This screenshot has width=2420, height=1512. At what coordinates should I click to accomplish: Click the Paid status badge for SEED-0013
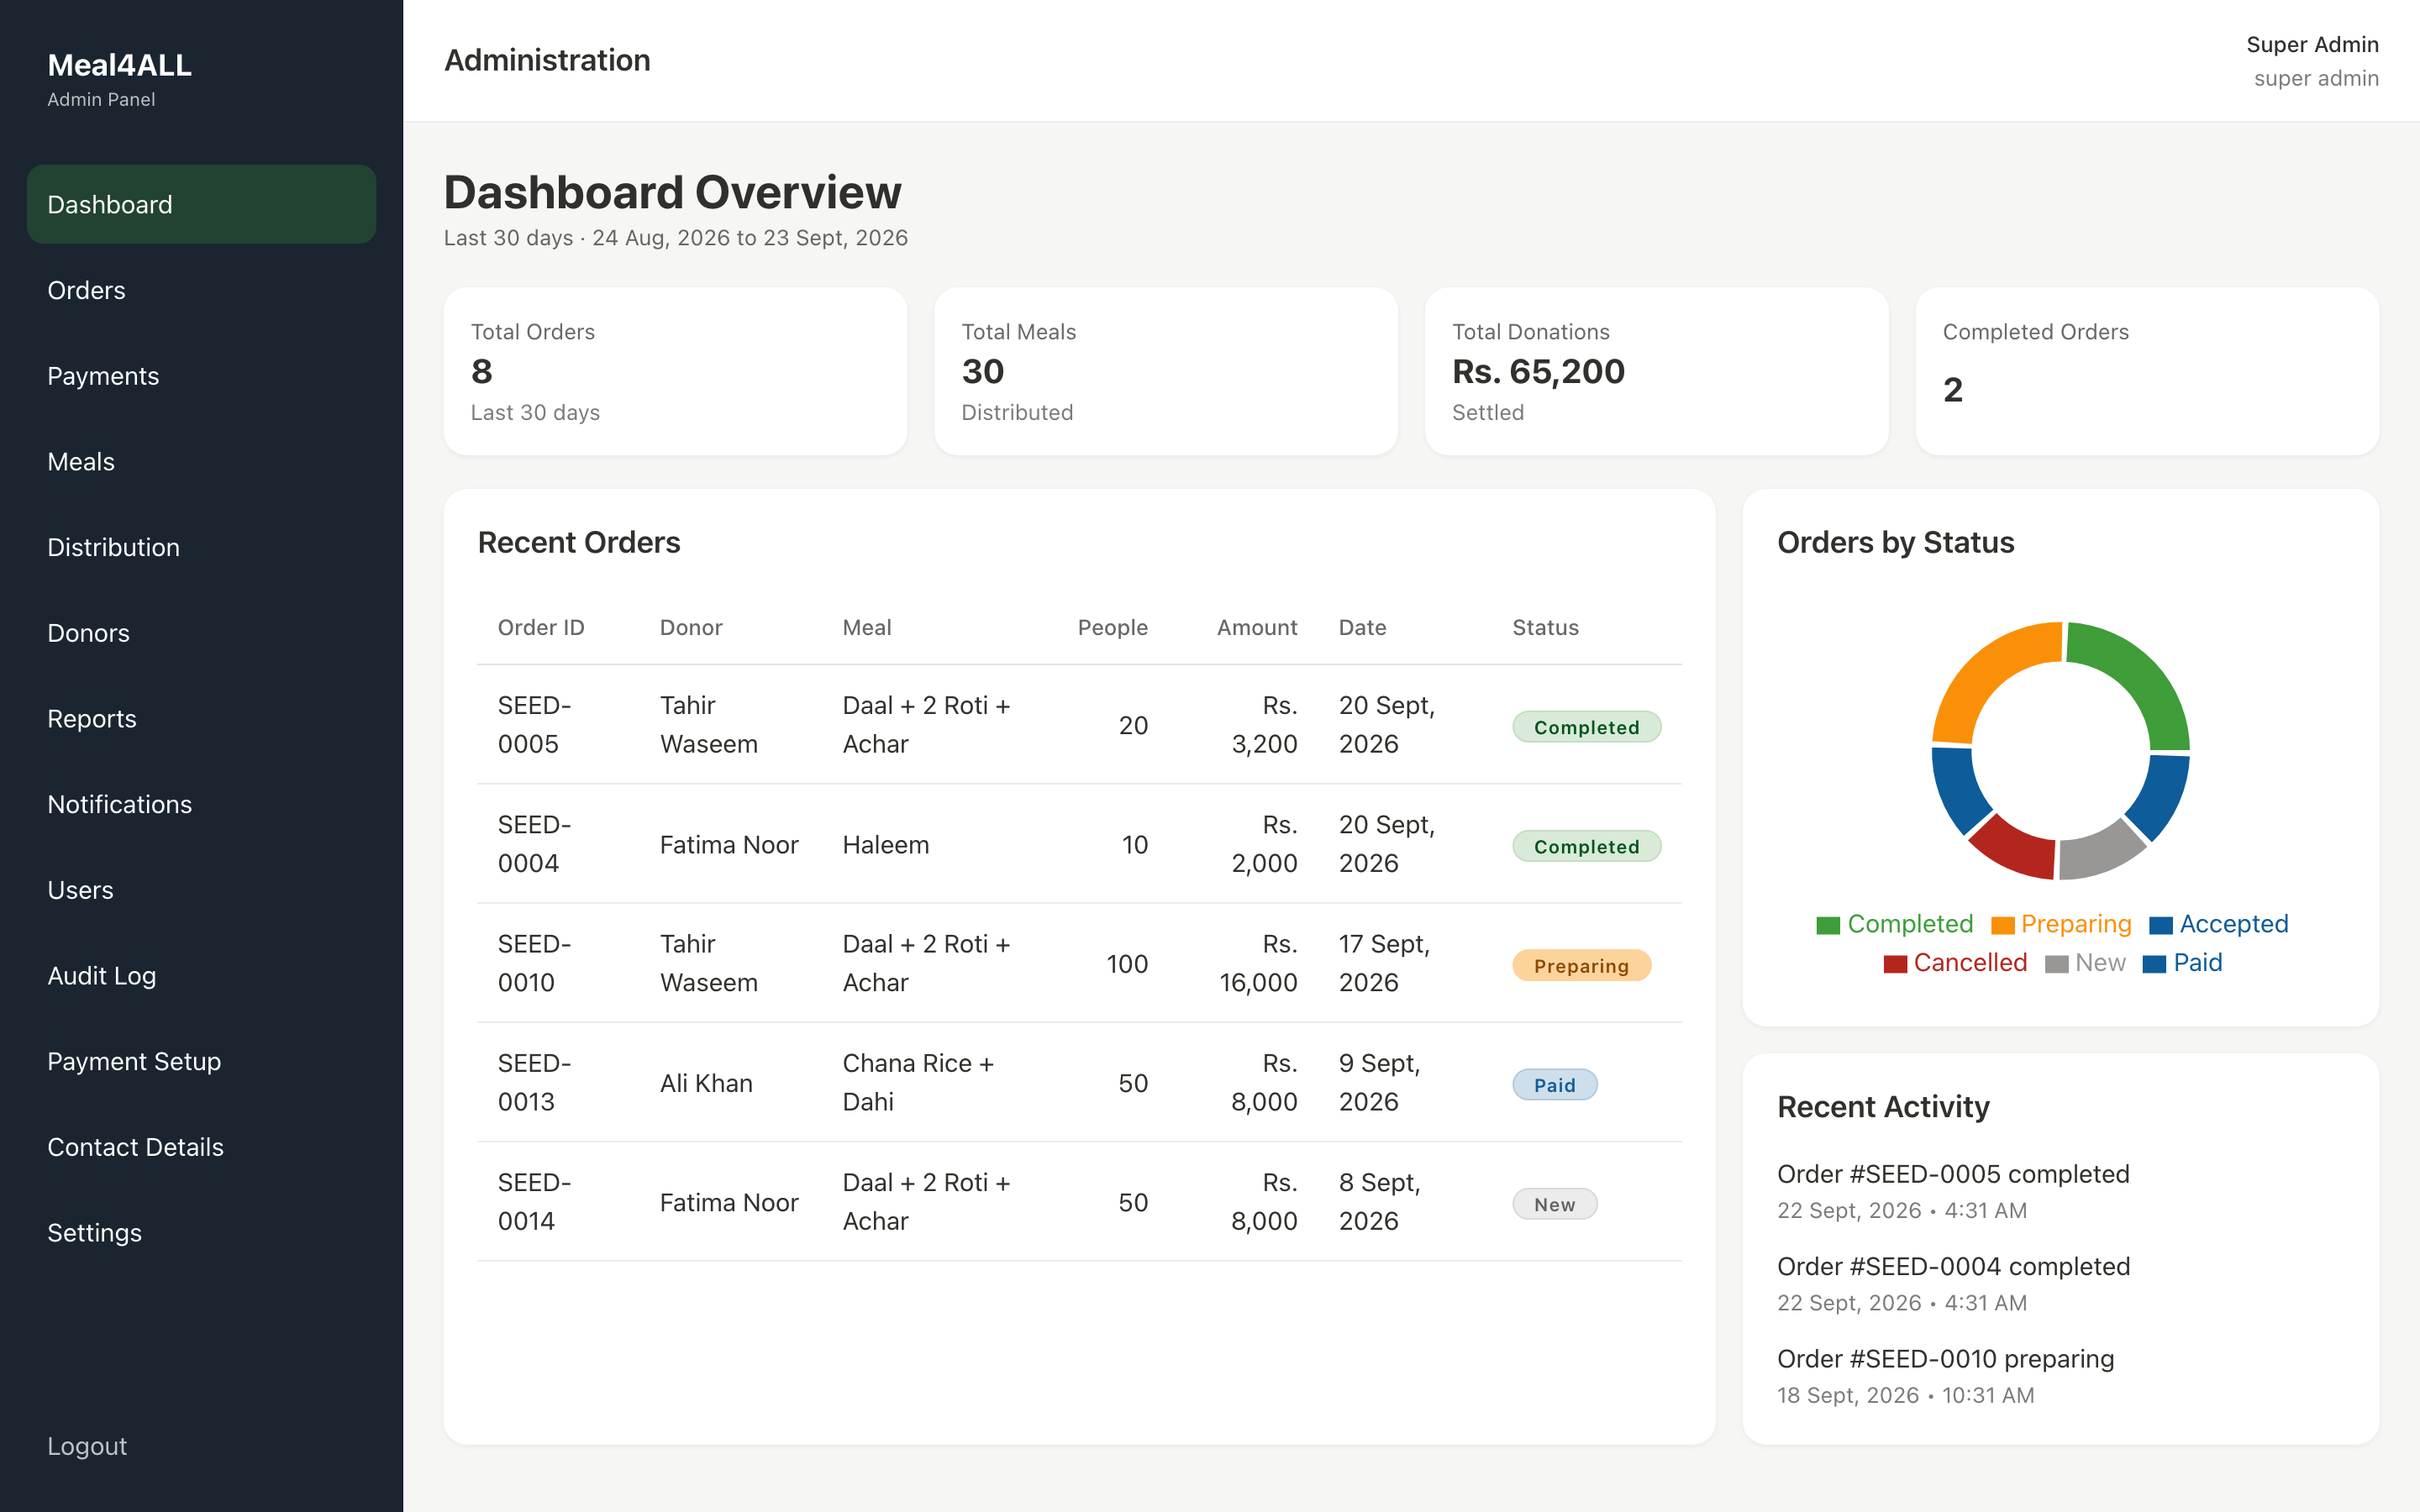click(1554, 1085)
